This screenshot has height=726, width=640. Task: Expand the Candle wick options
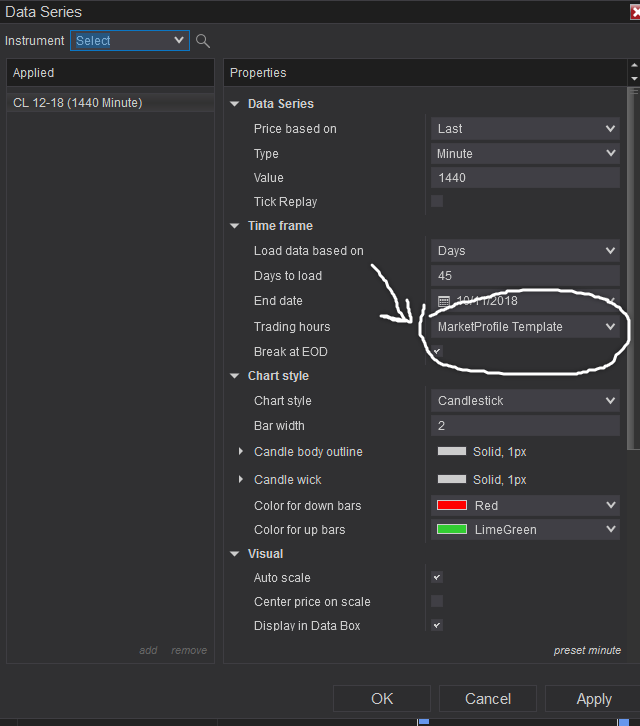click(x=240, y=479)
